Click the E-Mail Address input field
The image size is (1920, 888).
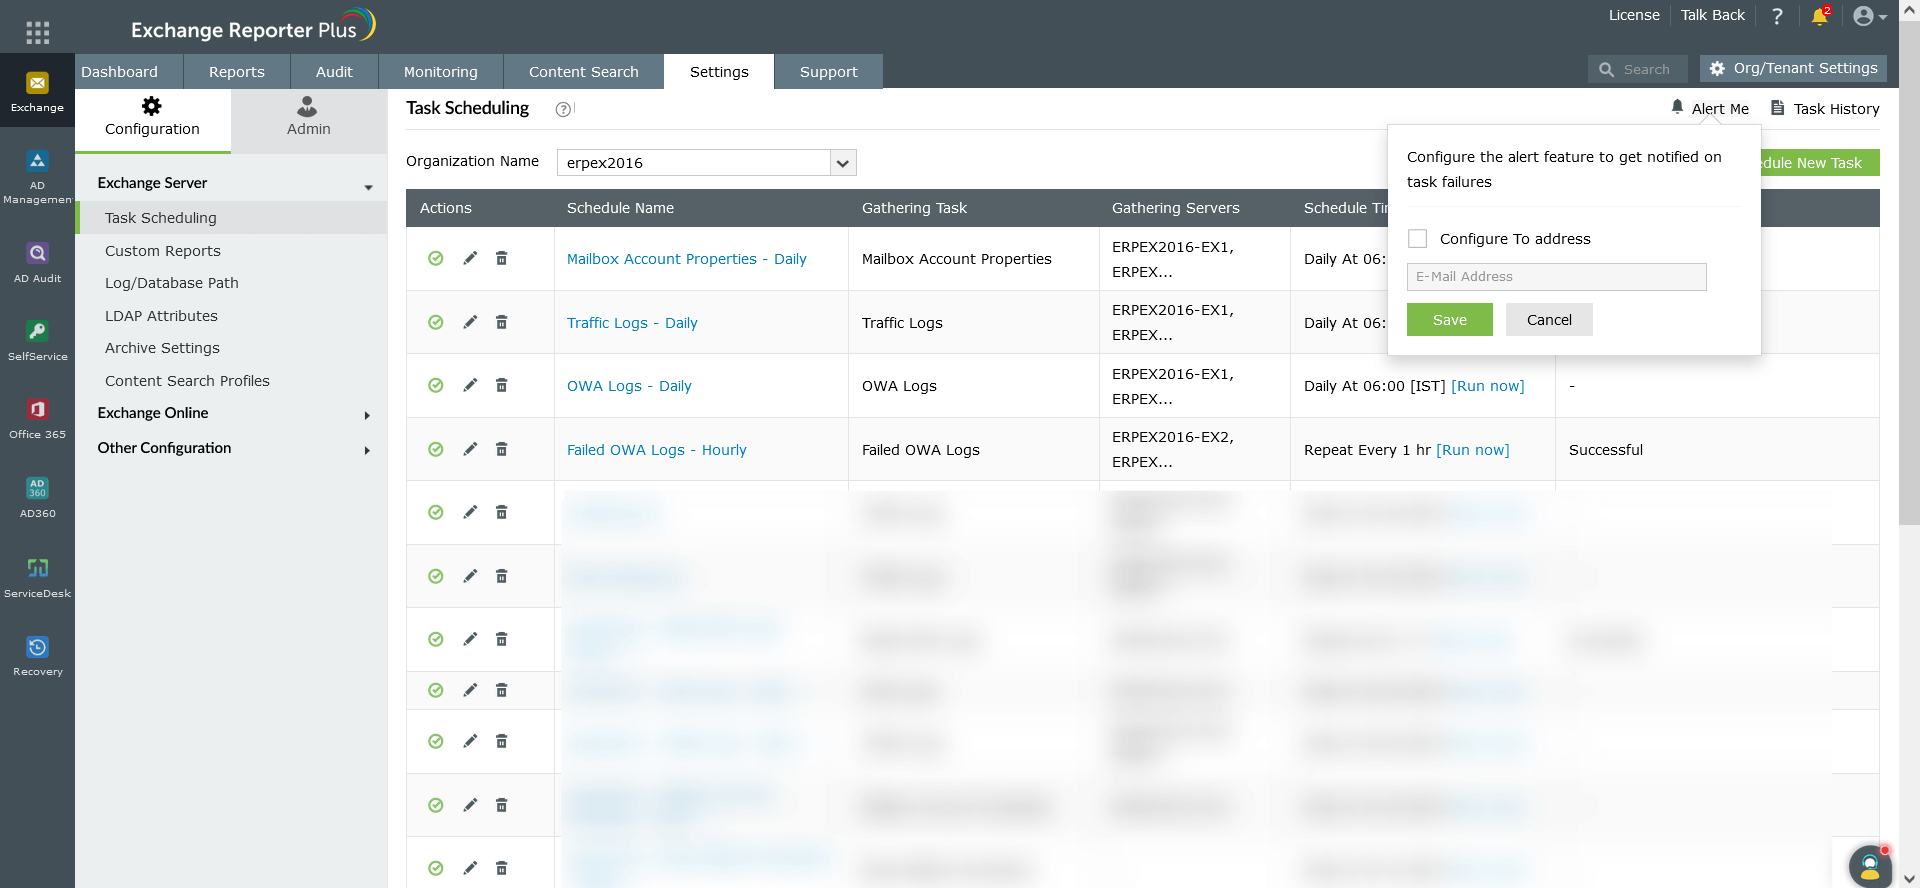tap(1557, 277)
